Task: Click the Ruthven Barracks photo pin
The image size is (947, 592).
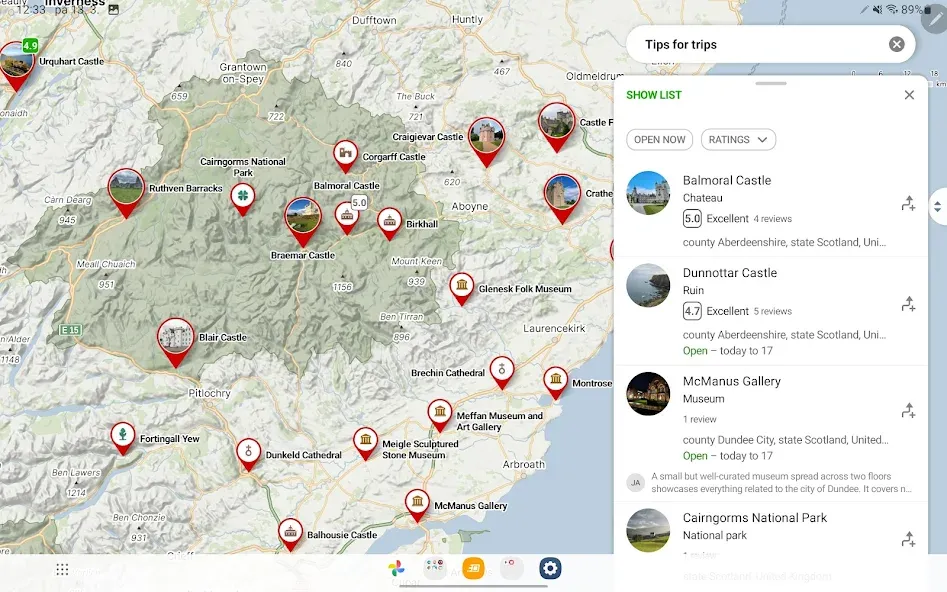Action: [x=126, y=190]
